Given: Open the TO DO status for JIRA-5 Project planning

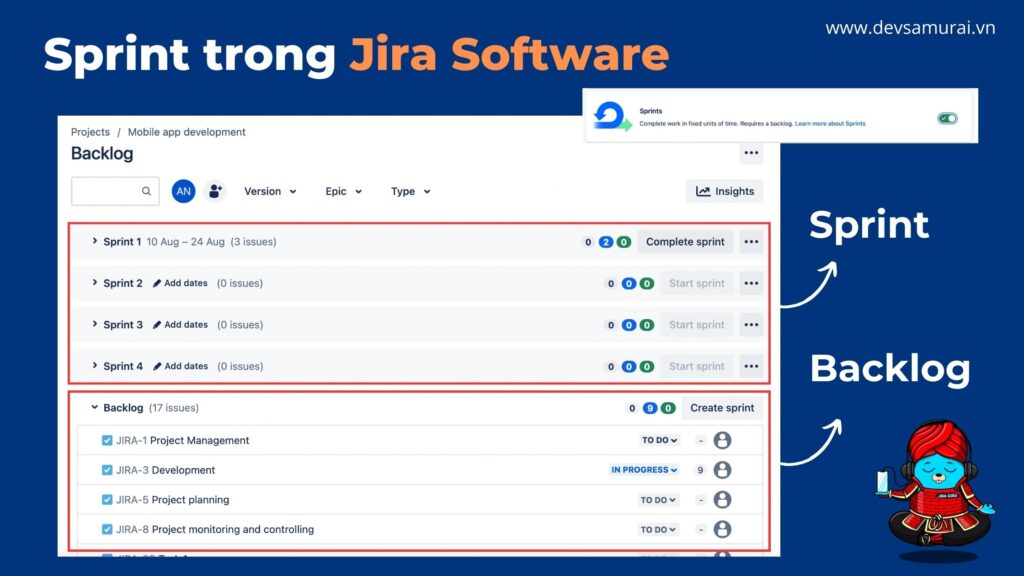Looking at the screenshot, I should (657, 499).
